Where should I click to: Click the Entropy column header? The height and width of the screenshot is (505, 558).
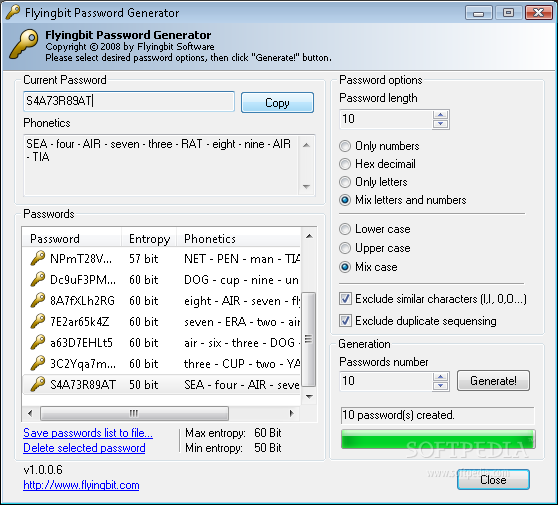[149, 238]
